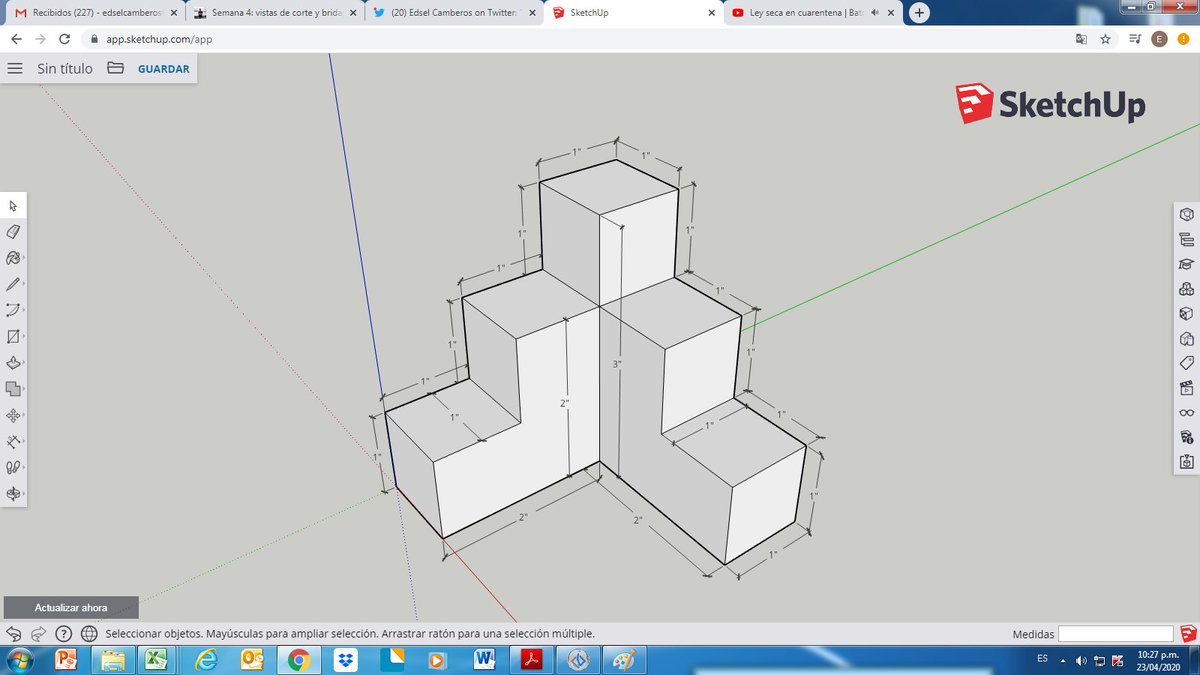Pick the Line pencil tool
This screenshot has height=675, width=1200.
tap(13, 284)
